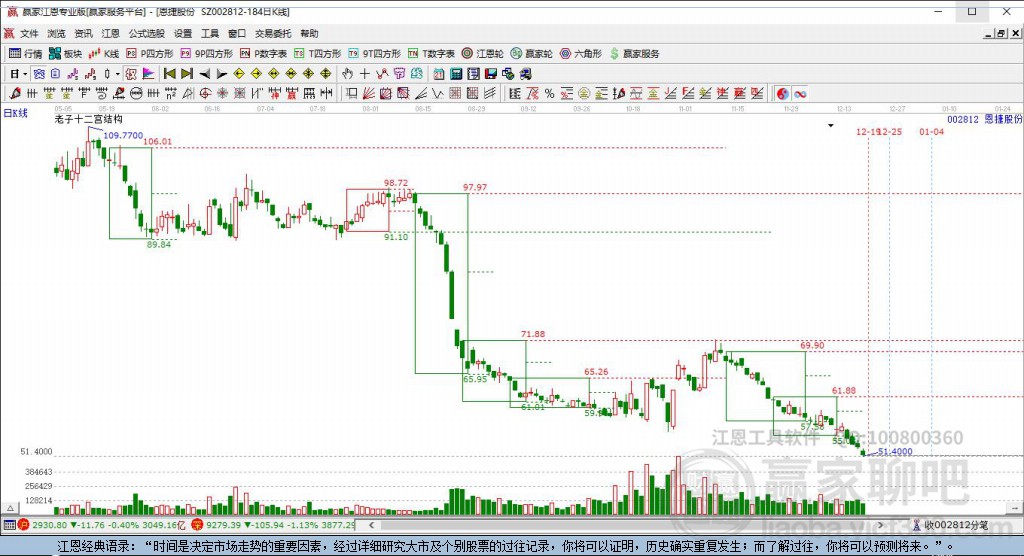Image resolution: width=1024 pixels, height=556 pixels.
Task: Select the red pencil drawing tool
Action: tap(14, 93)
